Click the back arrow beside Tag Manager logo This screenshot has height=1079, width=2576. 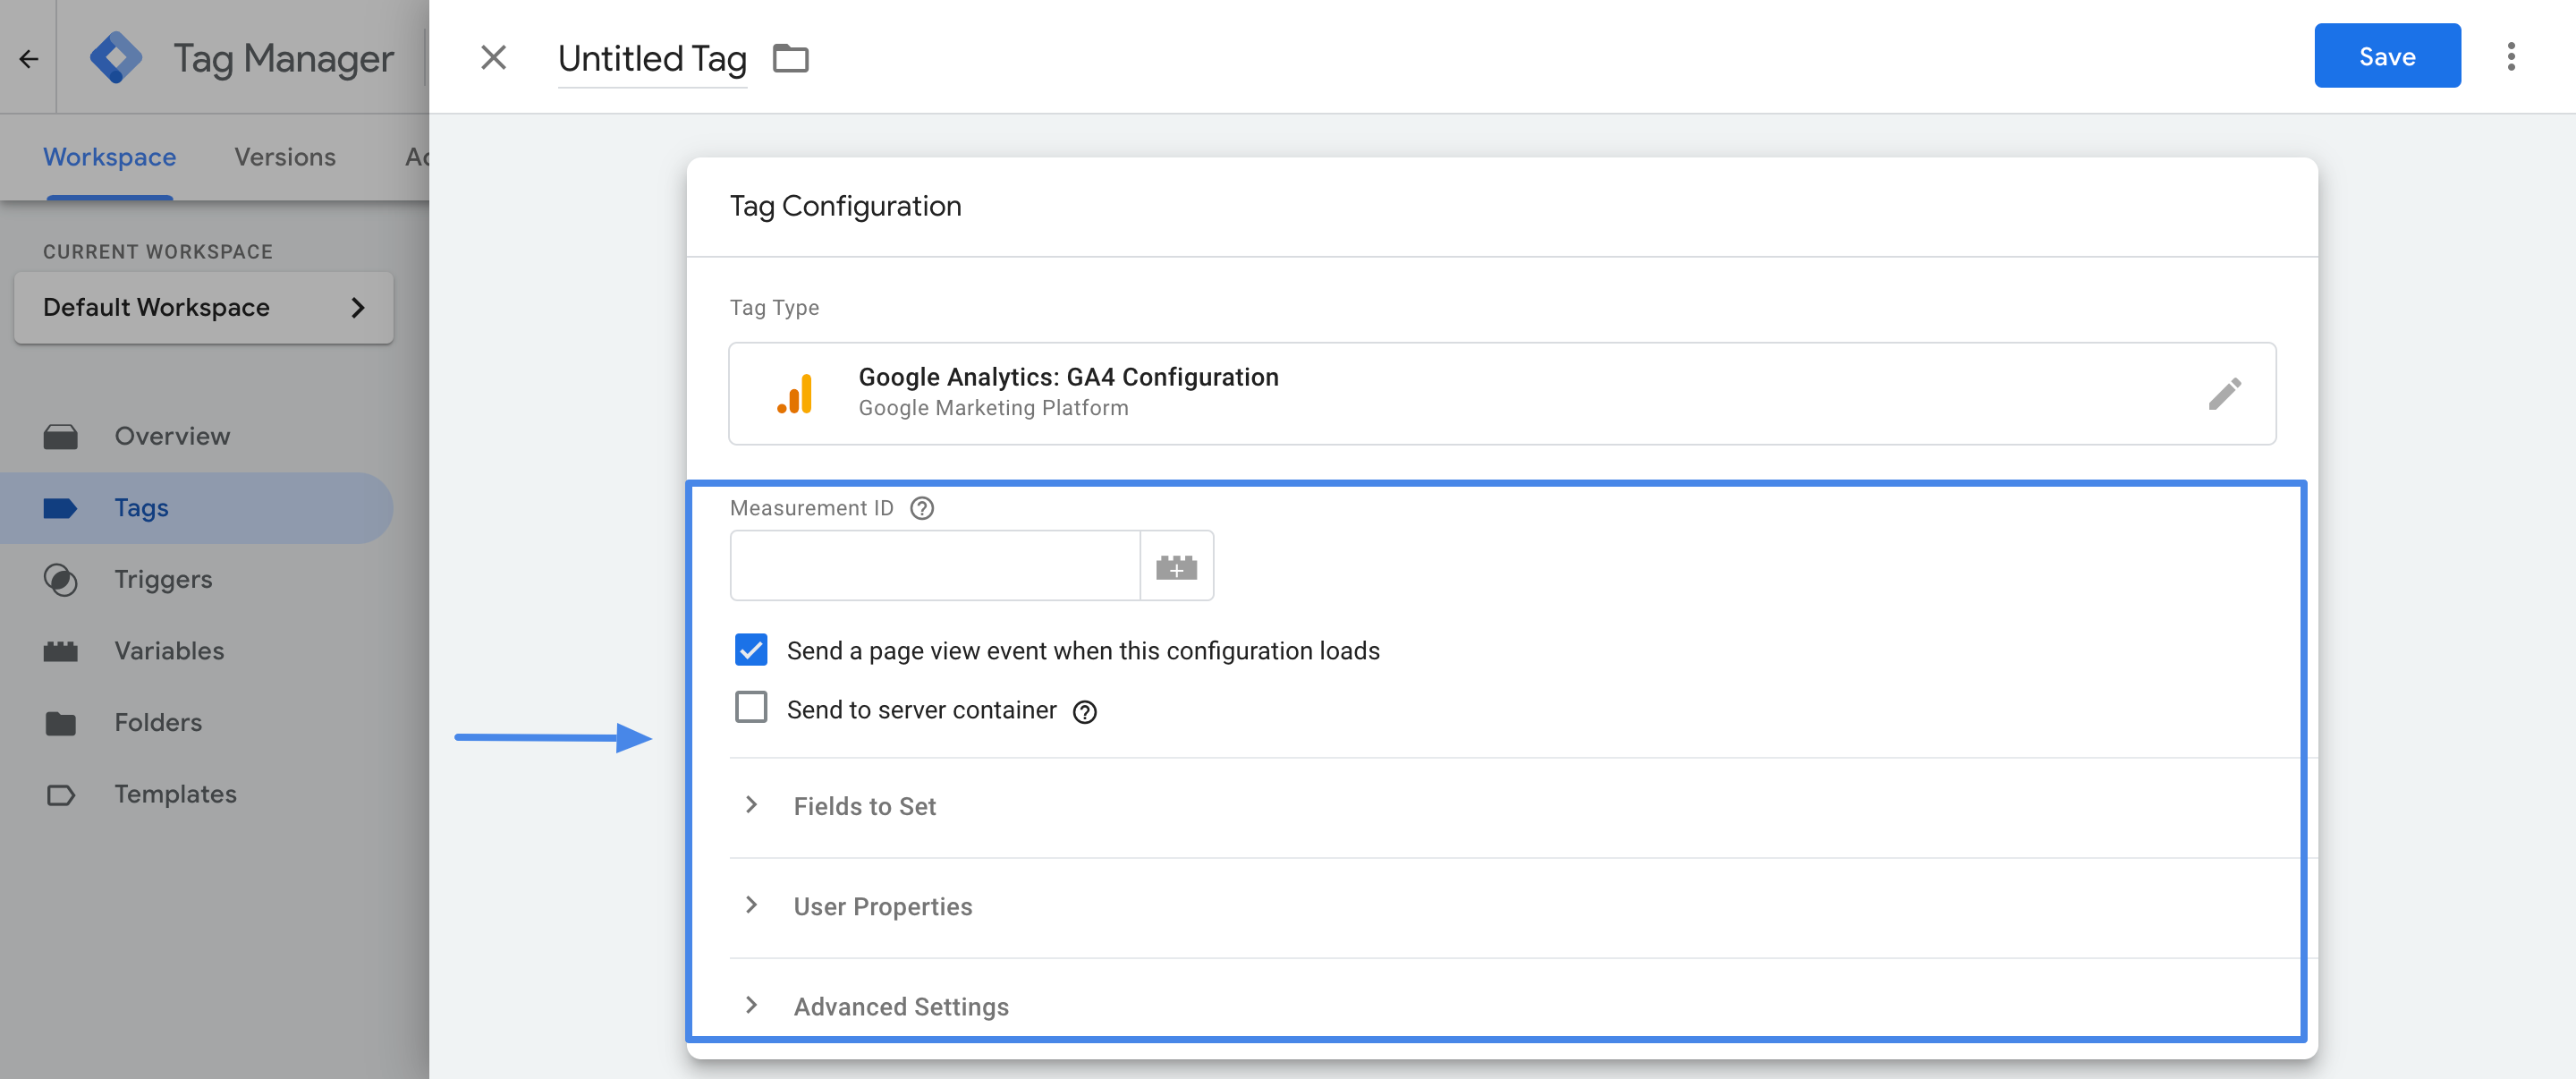point(28,59)
